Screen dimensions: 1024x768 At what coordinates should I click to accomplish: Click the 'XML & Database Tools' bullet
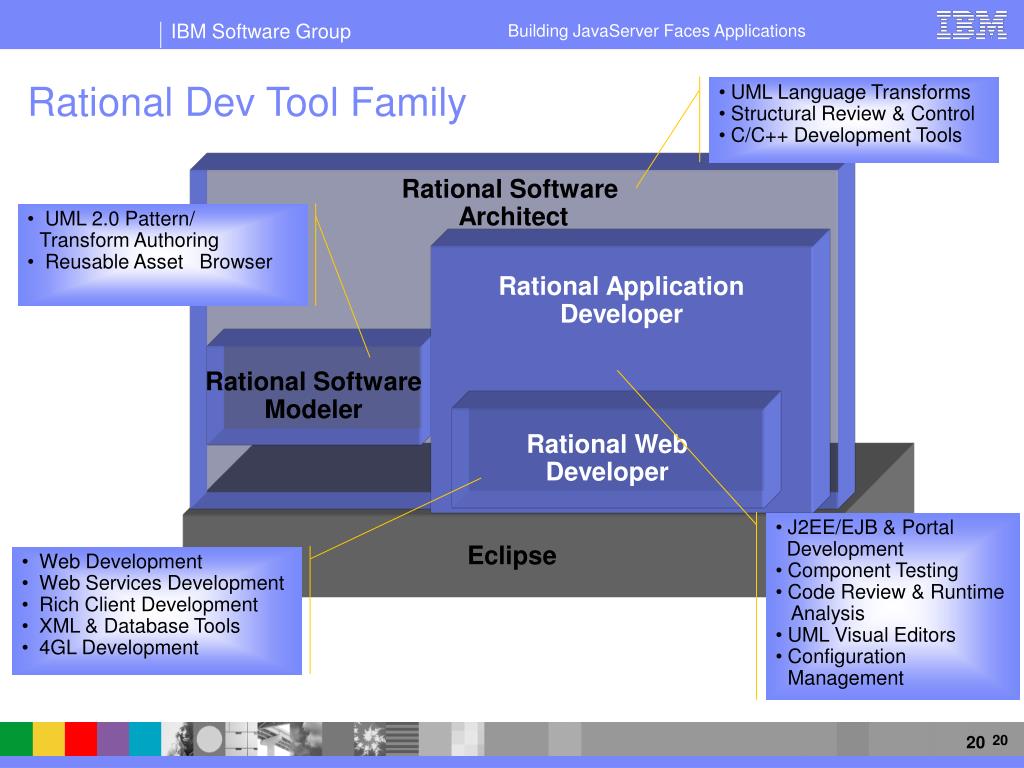(x=131, y=626)
